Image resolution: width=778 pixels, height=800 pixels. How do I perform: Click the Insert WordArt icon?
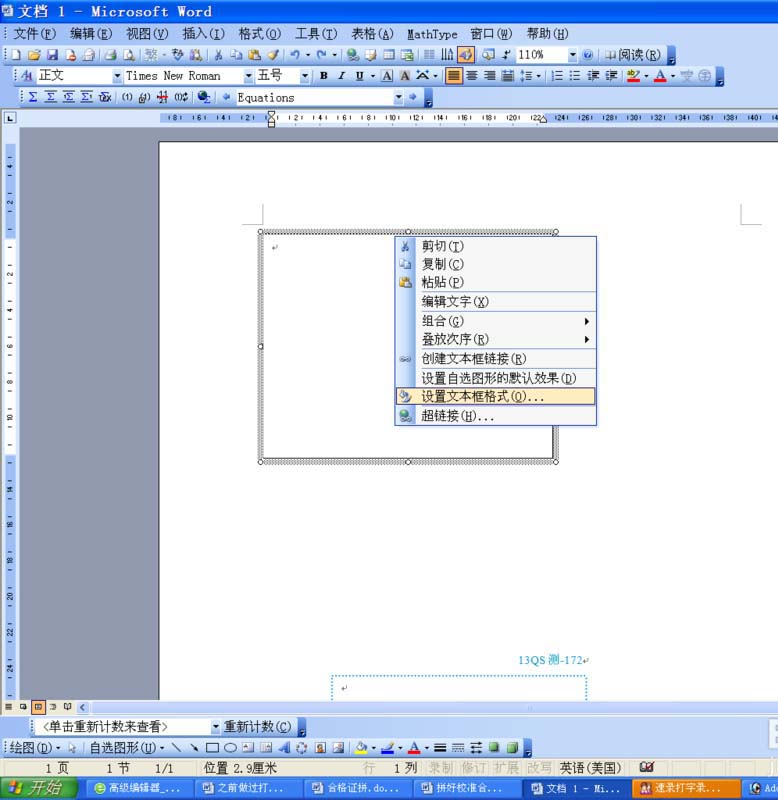284,748
